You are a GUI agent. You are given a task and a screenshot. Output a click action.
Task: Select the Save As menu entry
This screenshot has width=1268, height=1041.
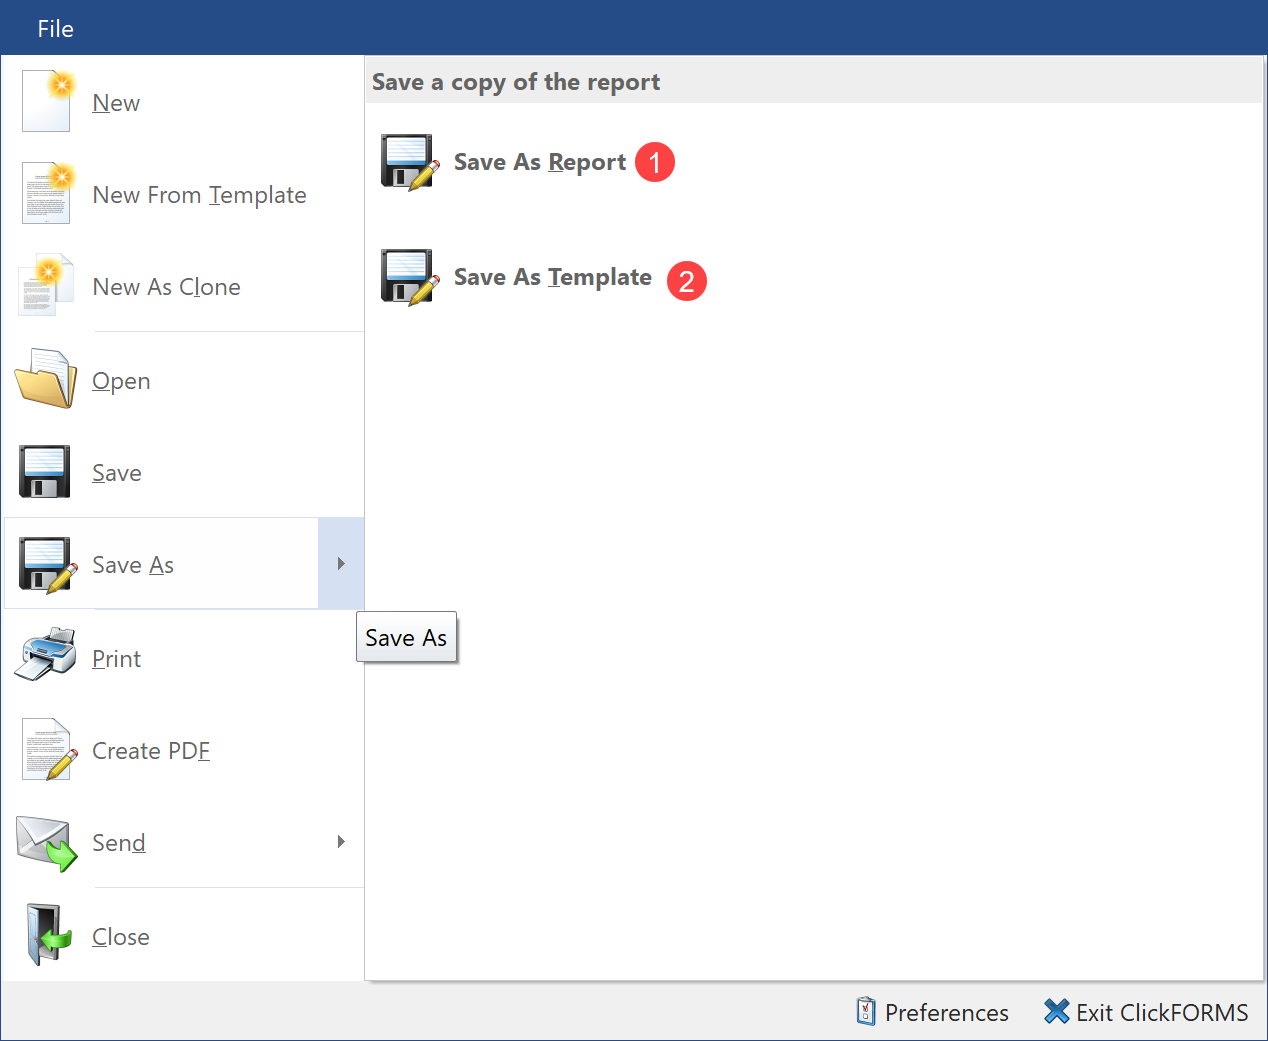click(x=133, y=565)
